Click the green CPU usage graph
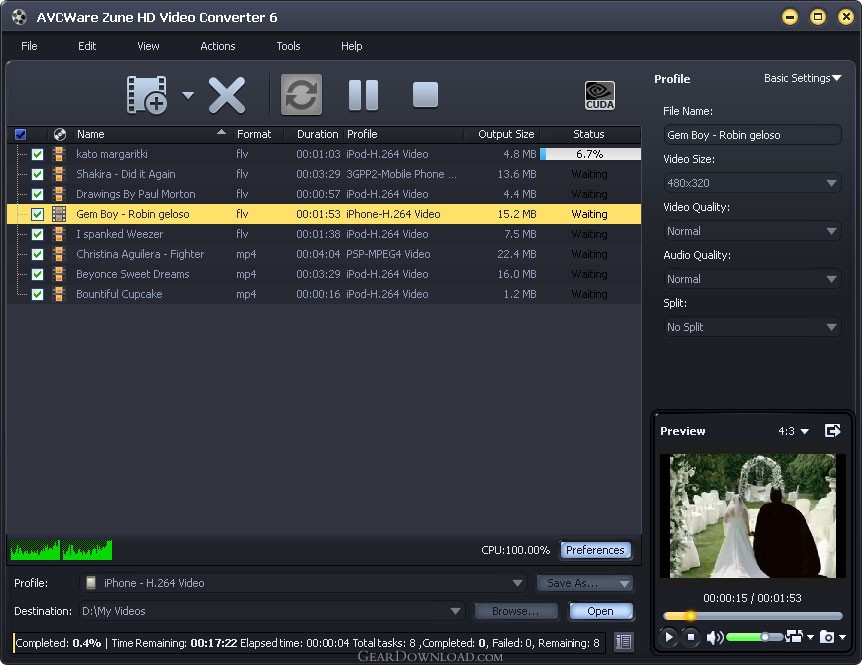The width and height of the screenshot is (862, 665). [x=61, y=550]
